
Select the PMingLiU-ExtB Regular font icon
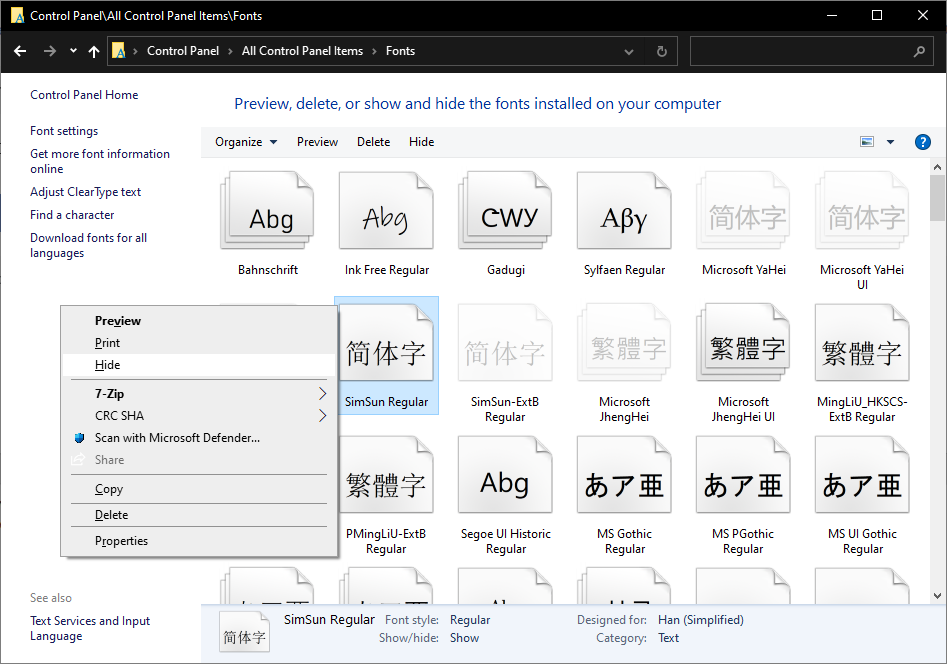[x=387, y=475]
